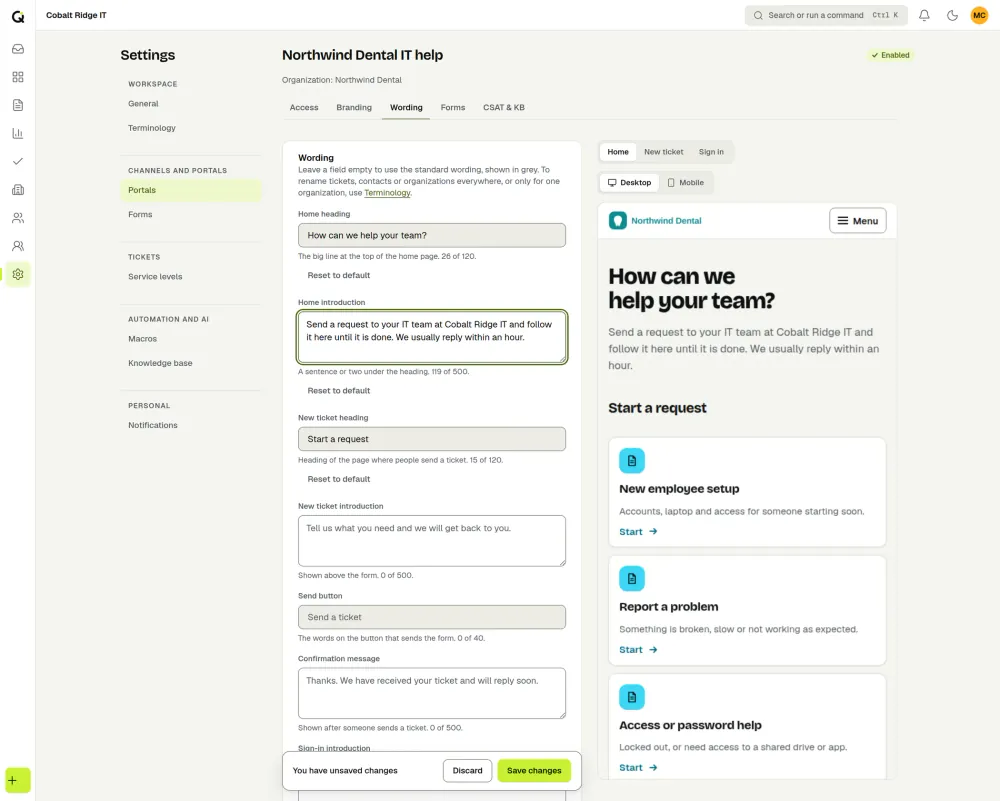This screenshot has height=801, width=1000.
Task: Open the notifications bell icon
Action: coord(924,15)
